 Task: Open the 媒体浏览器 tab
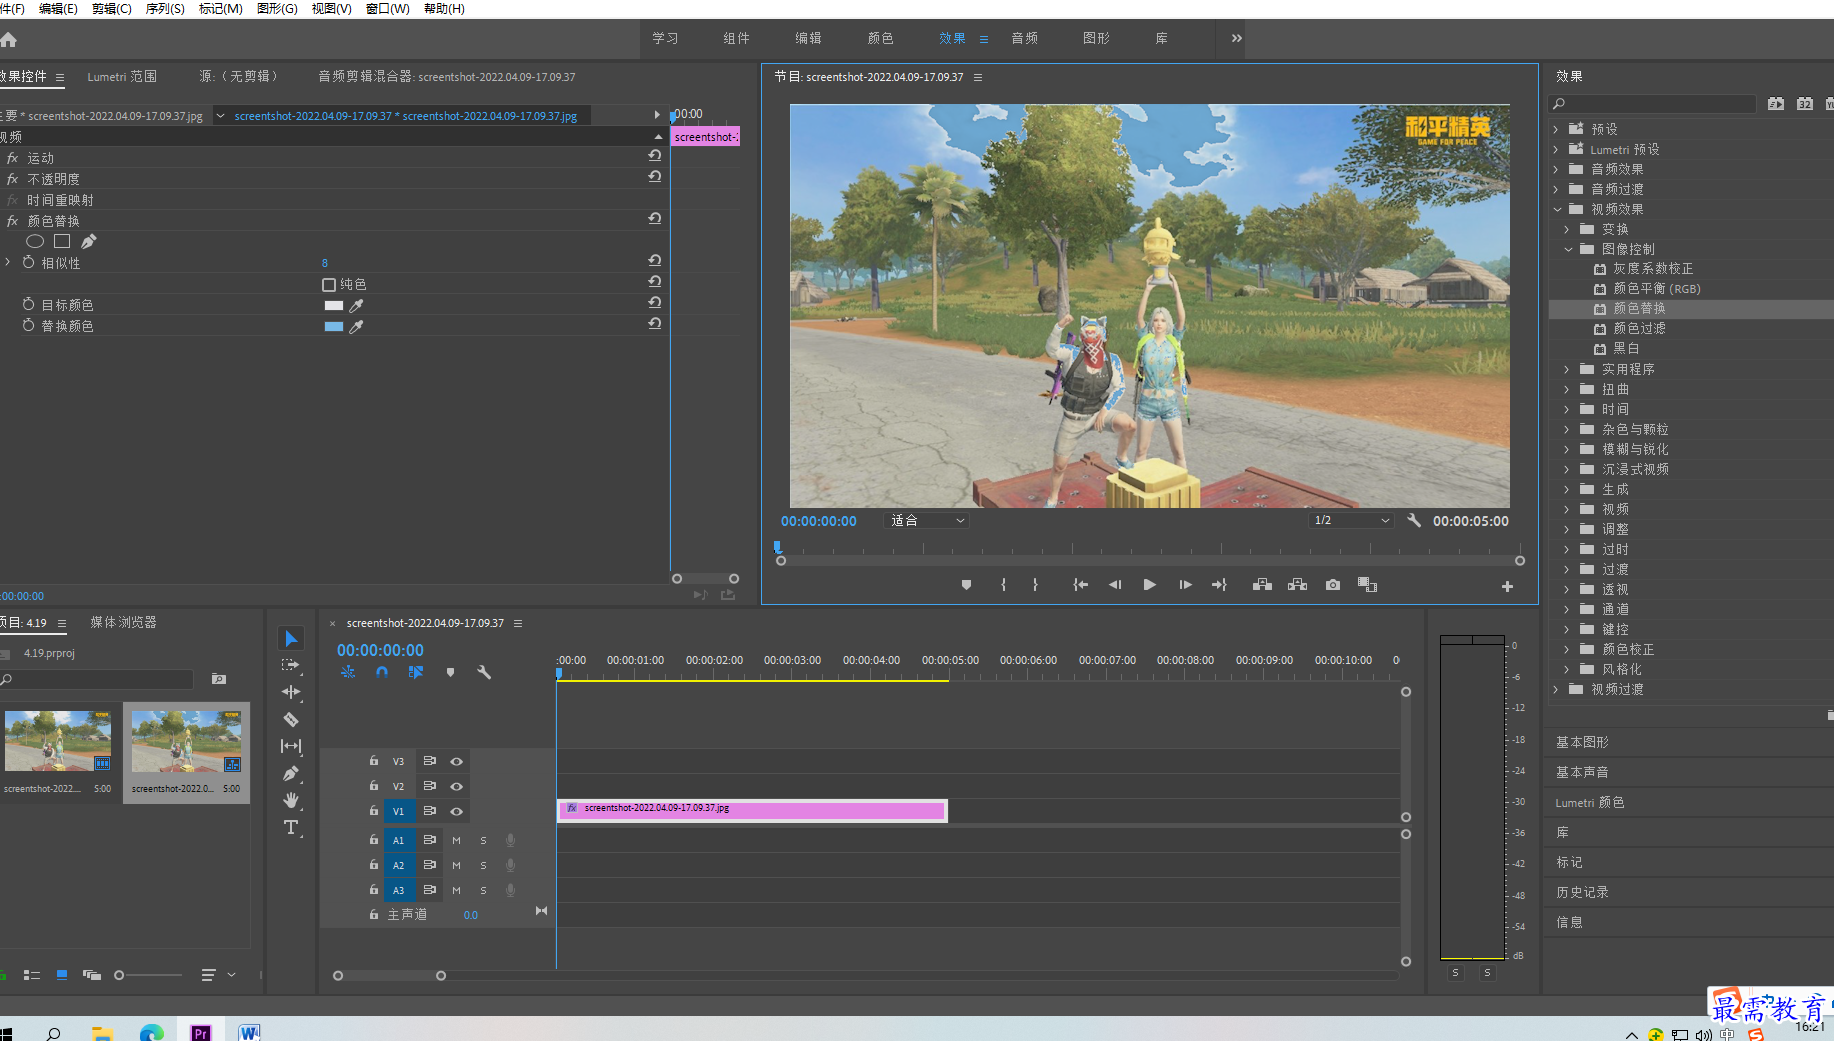pos(123,622)
